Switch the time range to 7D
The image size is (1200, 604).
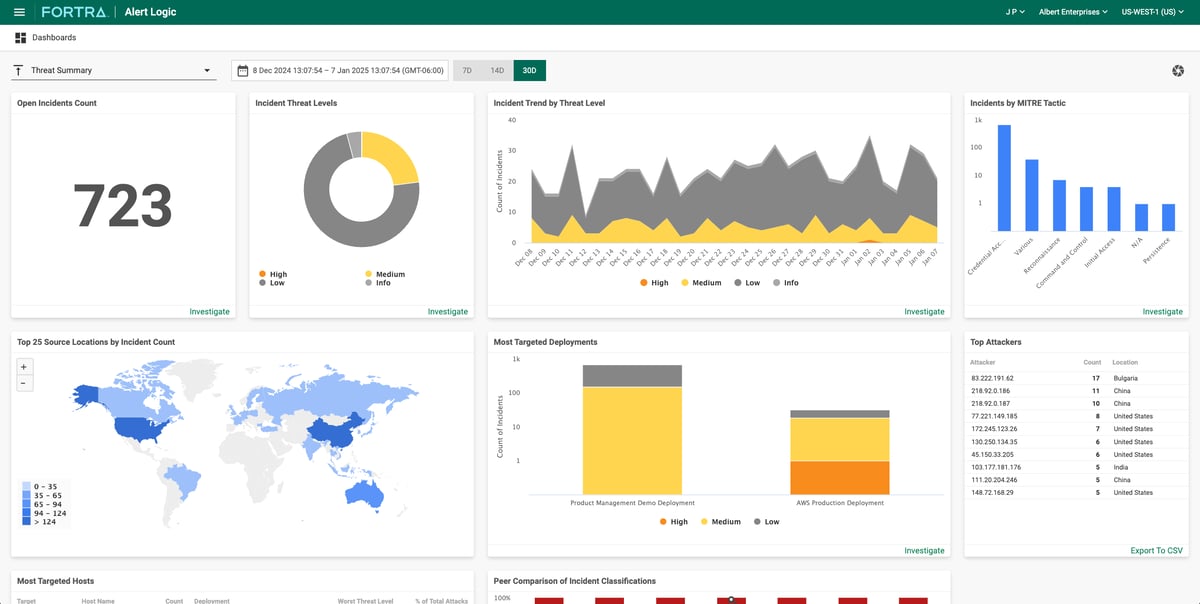(465, 70)
